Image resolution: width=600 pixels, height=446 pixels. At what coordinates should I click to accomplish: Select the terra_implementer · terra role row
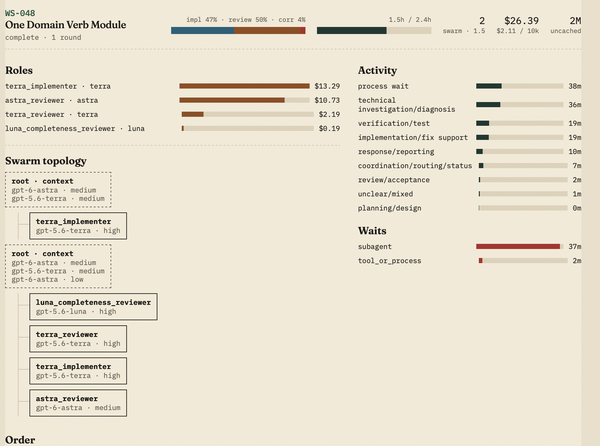click(173, 86)
